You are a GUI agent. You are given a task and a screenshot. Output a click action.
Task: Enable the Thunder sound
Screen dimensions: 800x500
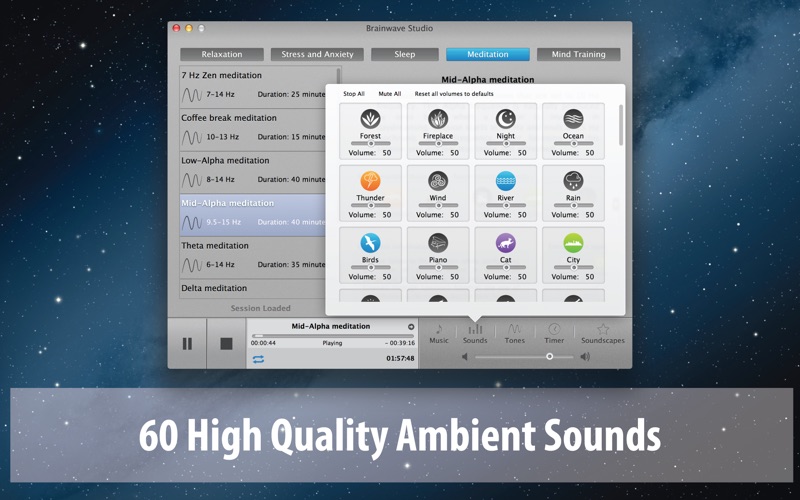coord(370,181)
